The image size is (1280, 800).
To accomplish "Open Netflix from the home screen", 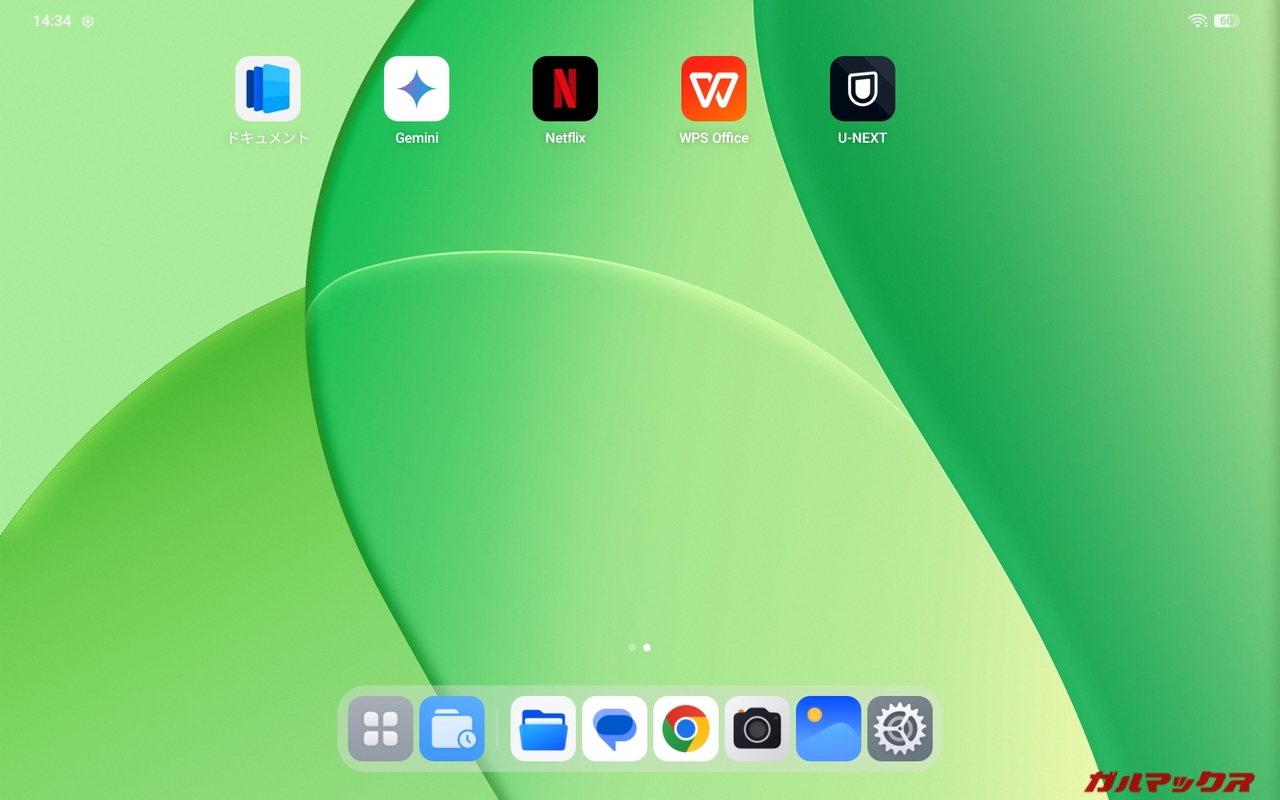I will coord(565,89).
